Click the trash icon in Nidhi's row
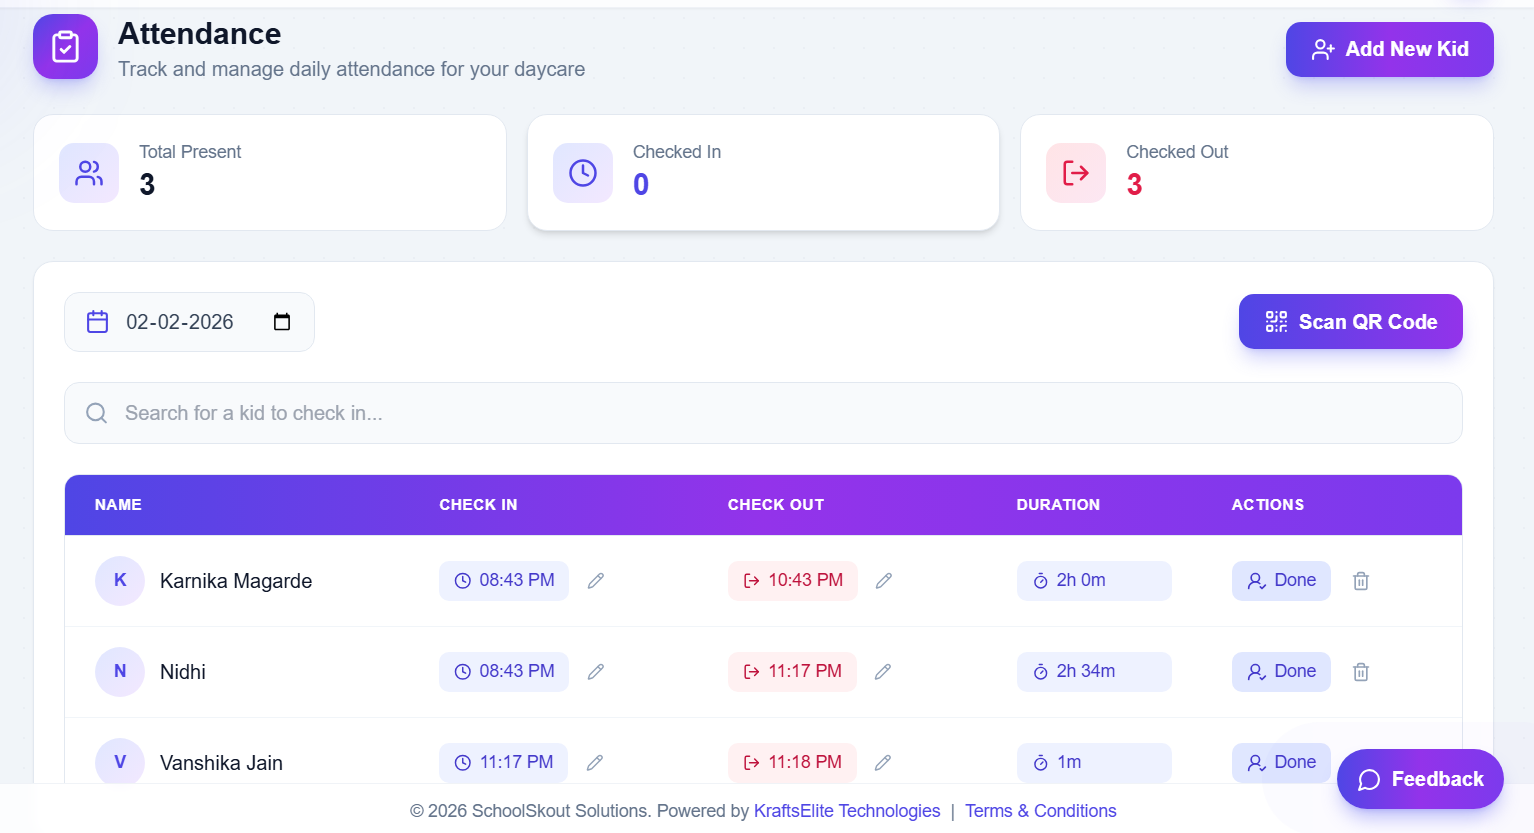Image resolution: width=1534 pixels, height=833 pixels. click(1360, 671)
